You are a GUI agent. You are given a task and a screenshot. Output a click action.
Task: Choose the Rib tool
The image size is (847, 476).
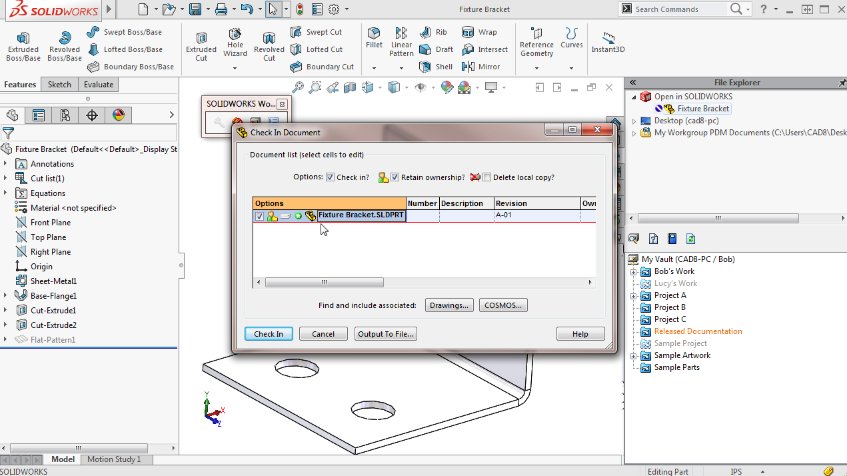coord(433,32)
